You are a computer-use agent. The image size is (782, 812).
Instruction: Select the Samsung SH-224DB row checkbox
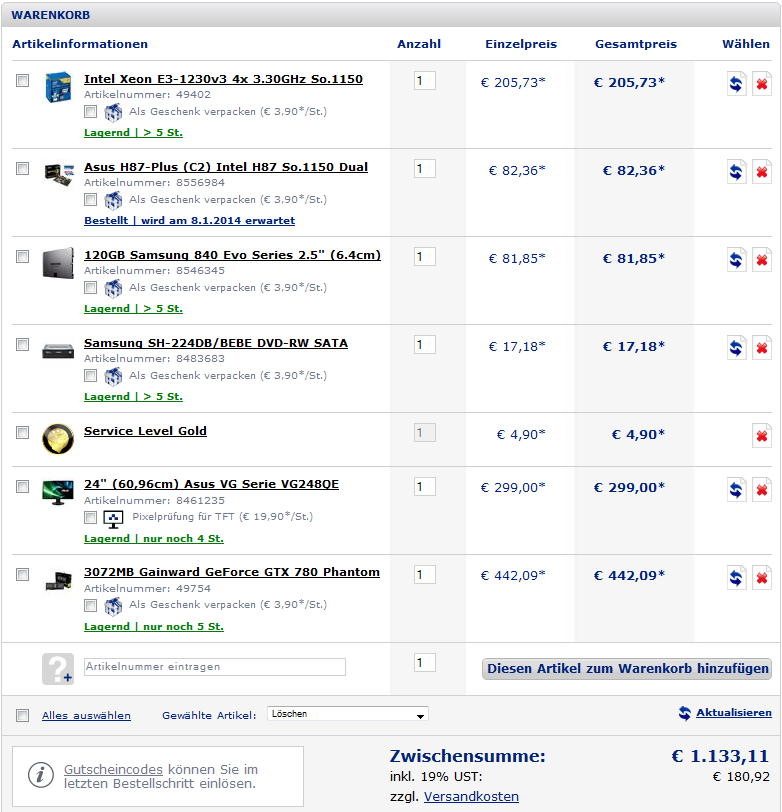(22, 344)
